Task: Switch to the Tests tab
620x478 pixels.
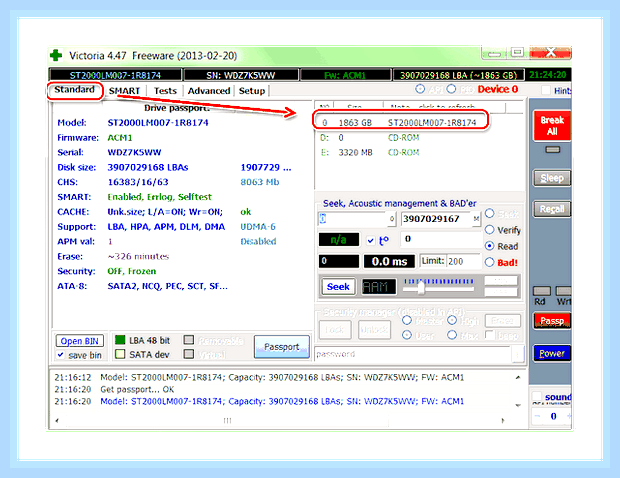Action: (165, 91)
